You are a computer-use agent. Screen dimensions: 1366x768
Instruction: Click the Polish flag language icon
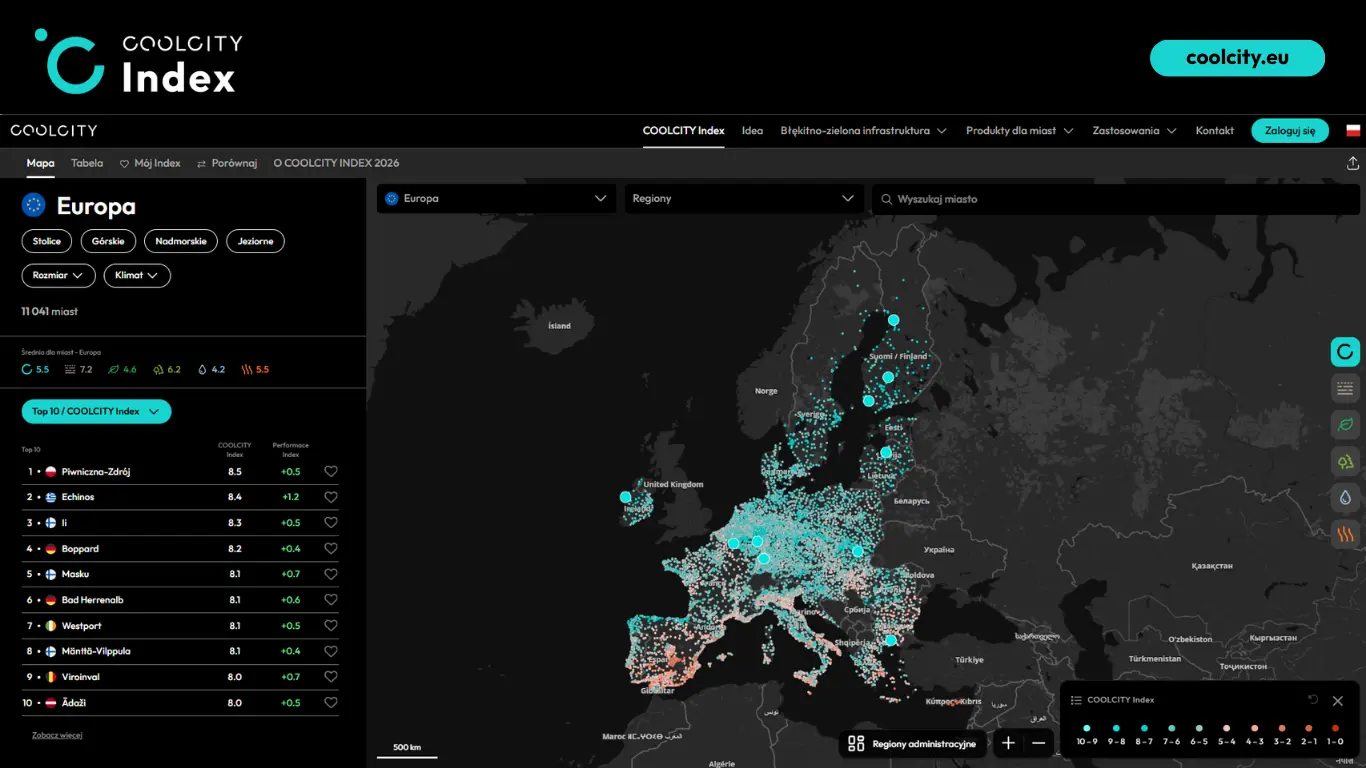pos(1353,131)
